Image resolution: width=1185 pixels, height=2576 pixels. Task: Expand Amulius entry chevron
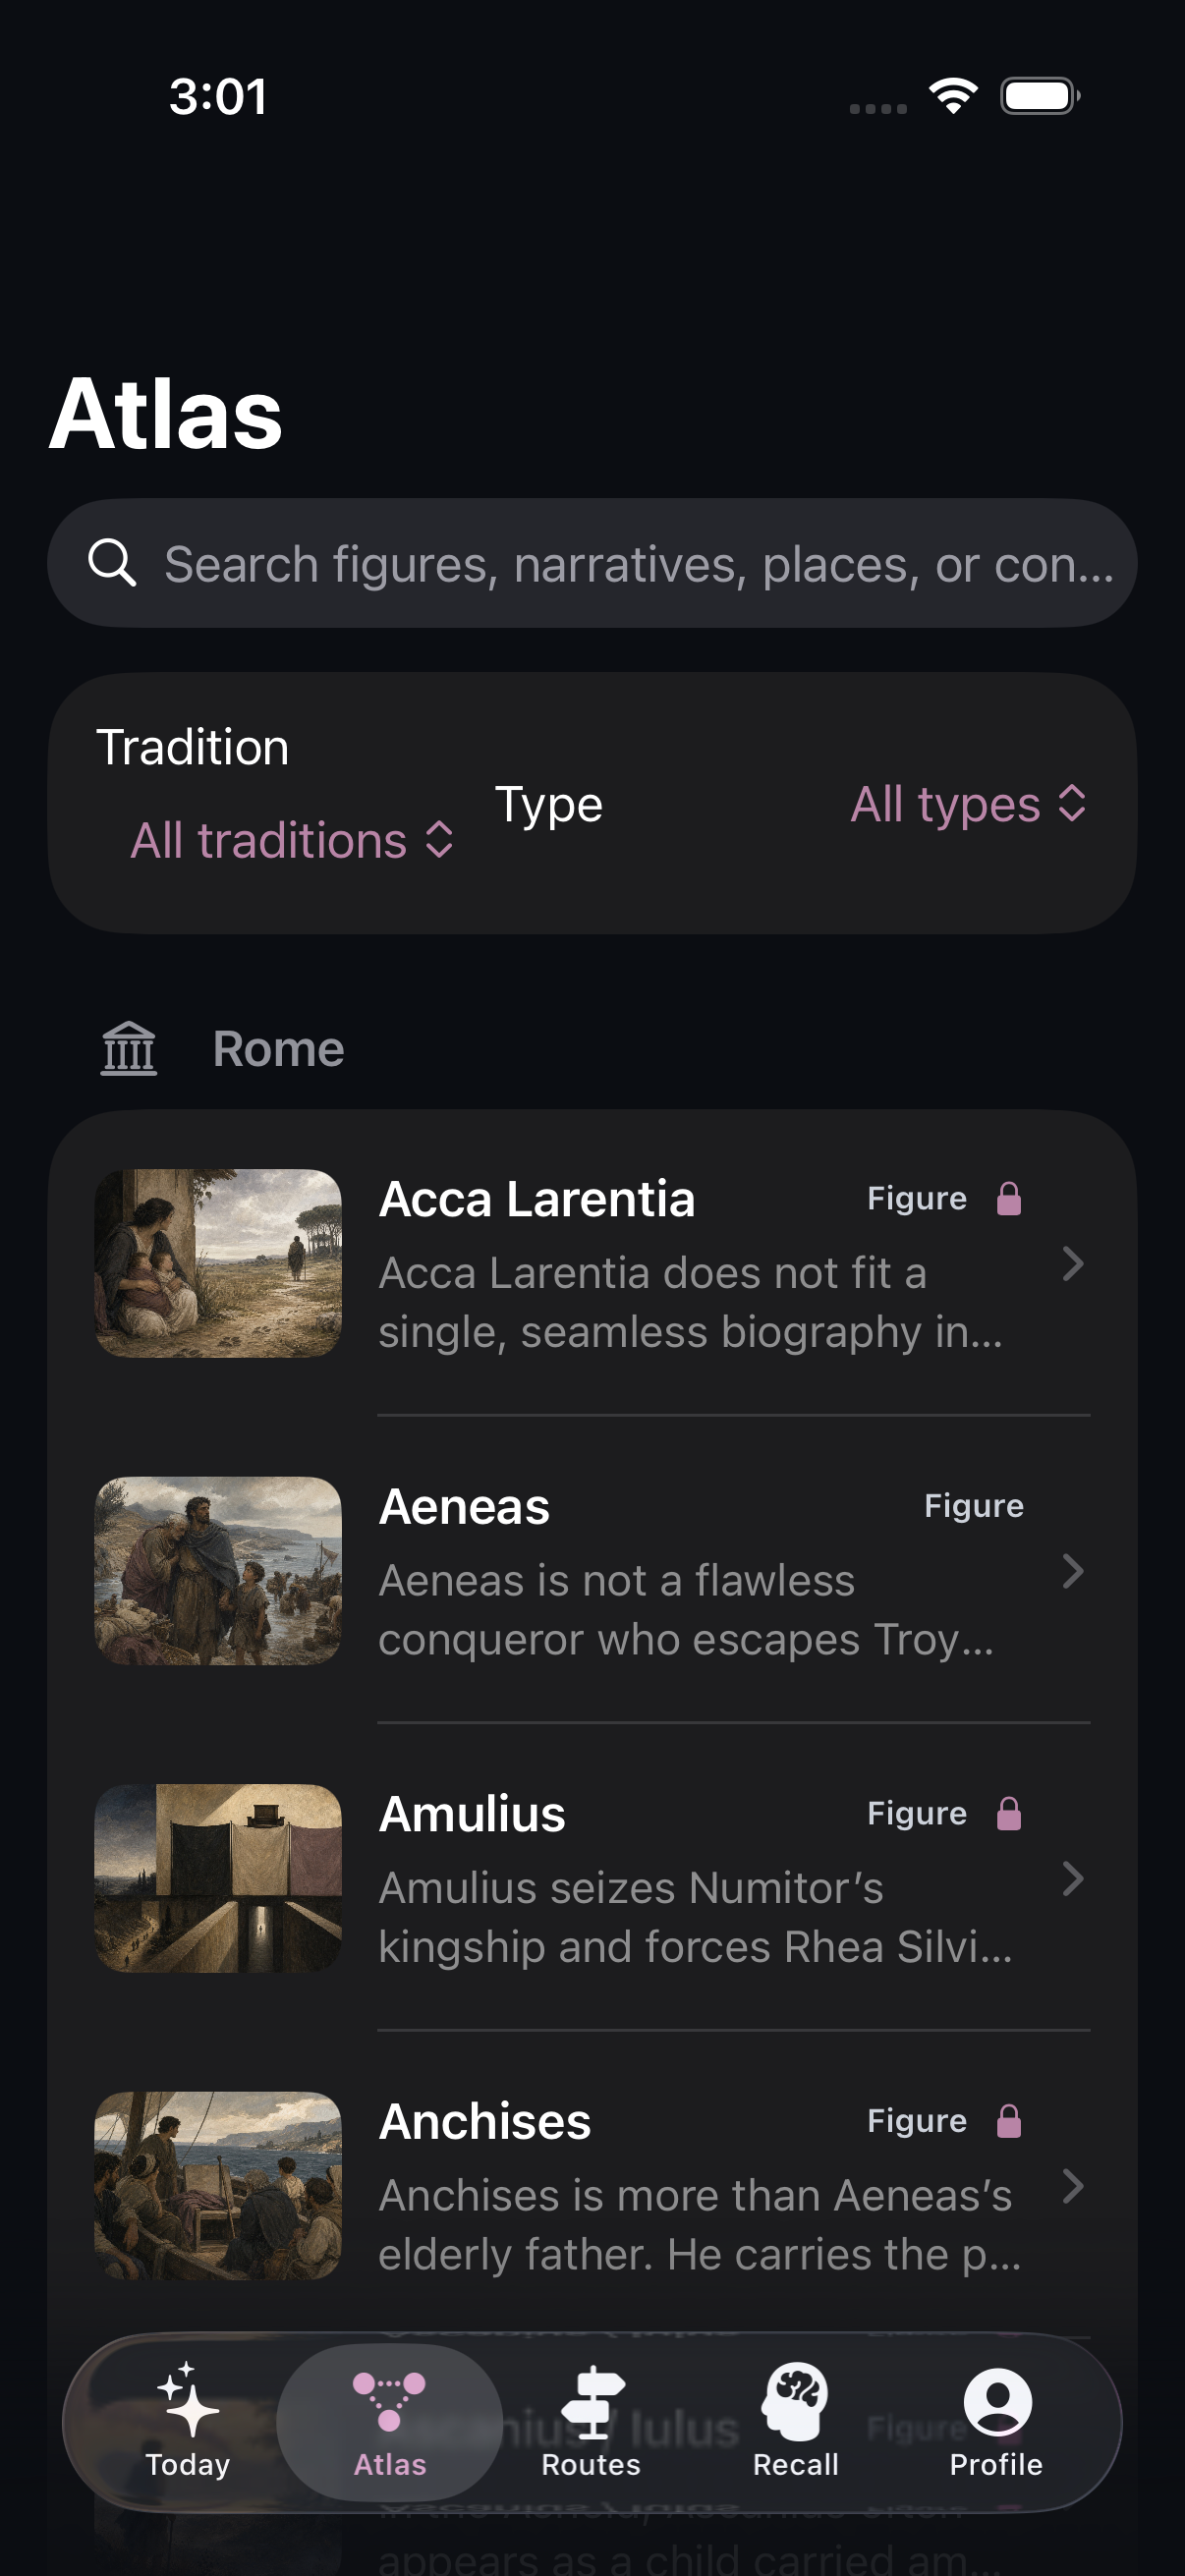coord(1073,1878)
